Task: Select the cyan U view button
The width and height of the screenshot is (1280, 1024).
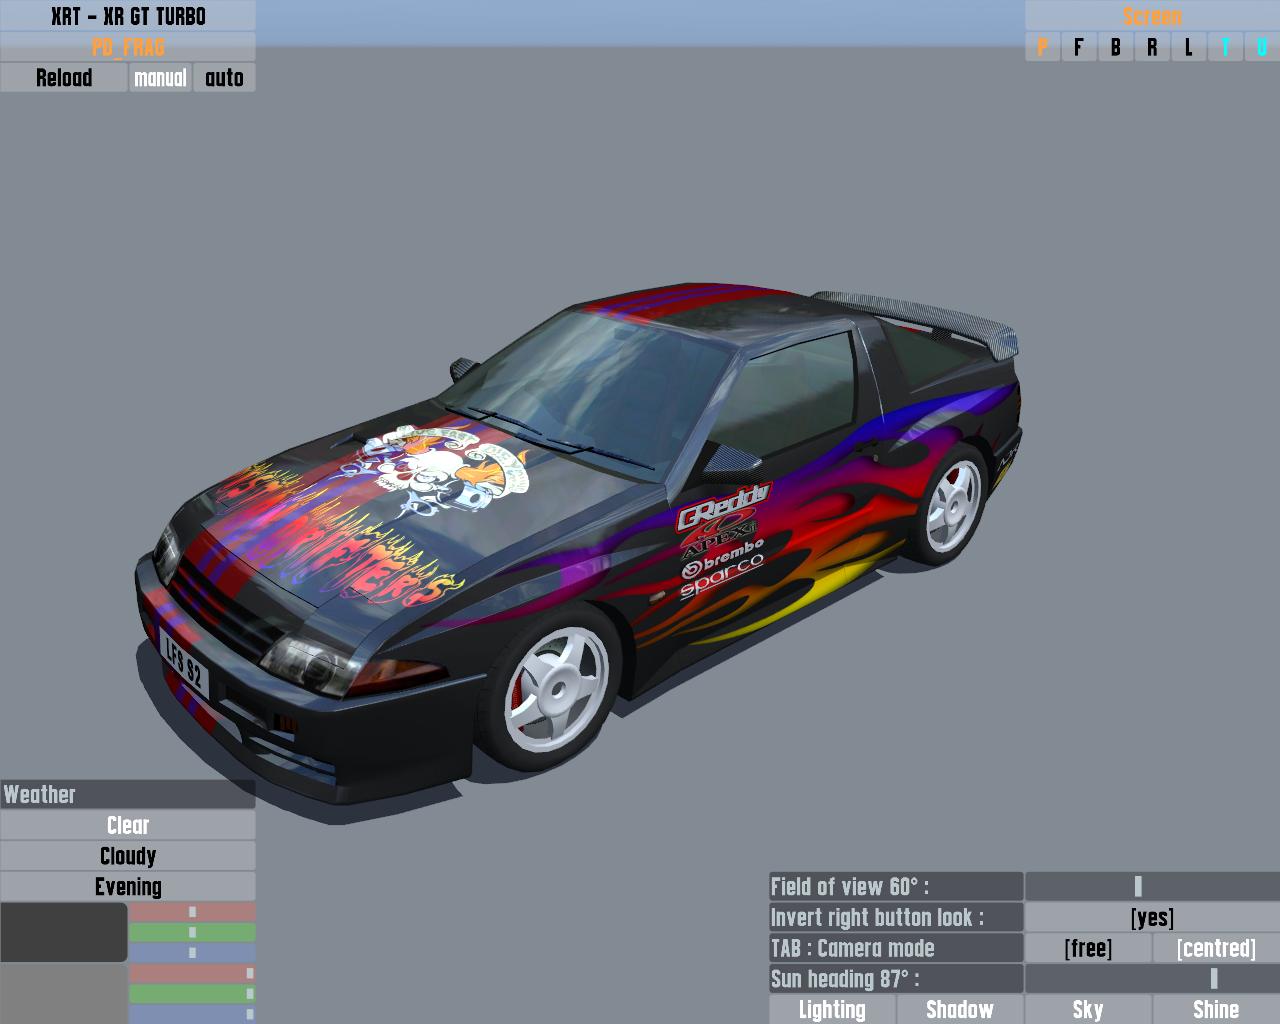Action: (x=1262, y=47)
